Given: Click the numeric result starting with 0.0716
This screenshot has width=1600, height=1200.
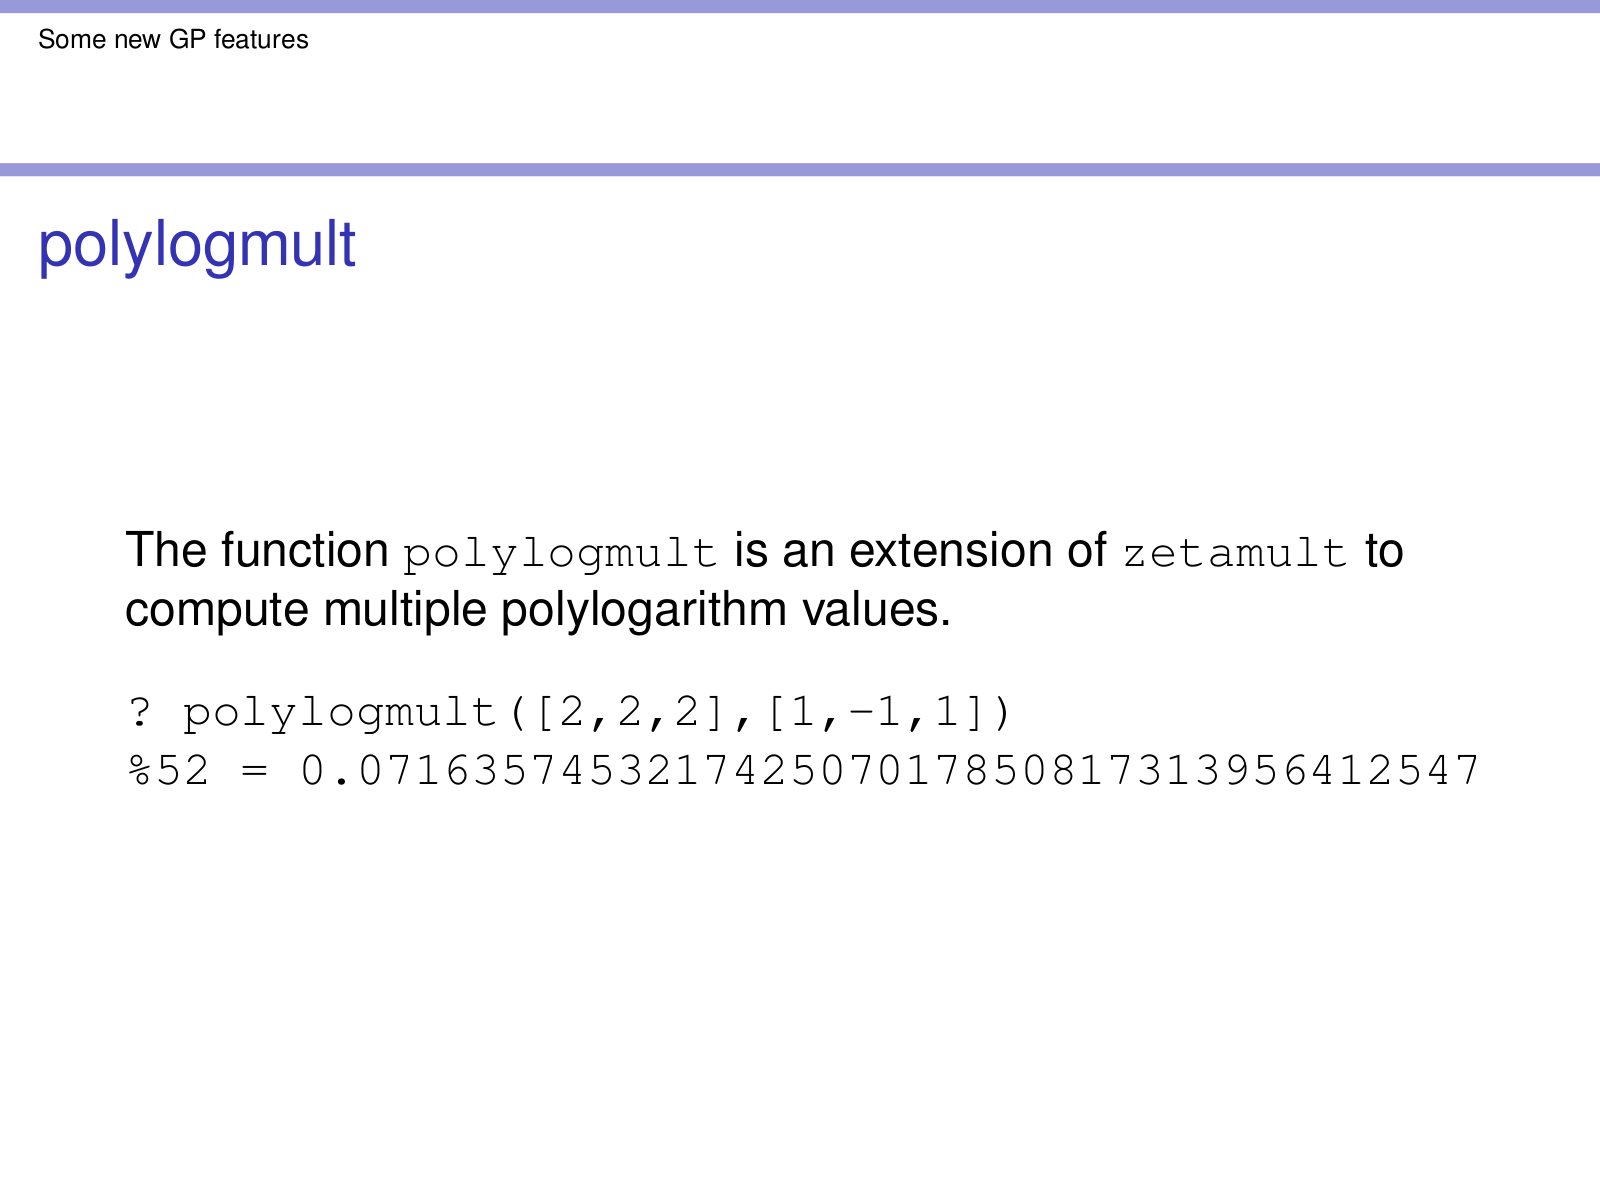Looking at the screenshot, I should click(890, 771).
